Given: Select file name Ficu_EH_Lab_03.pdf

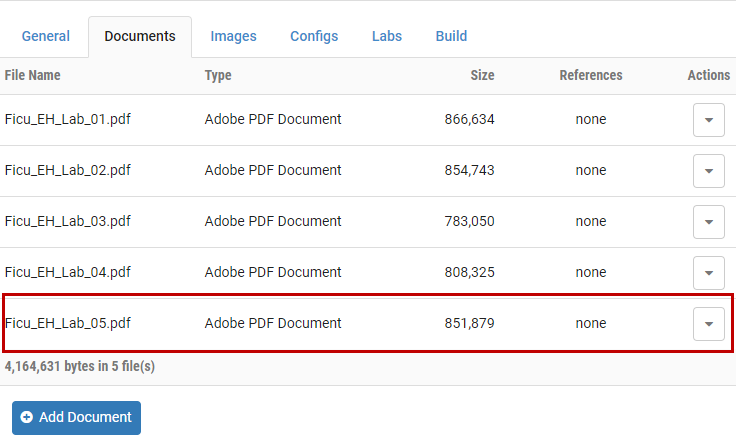Looking at the screenshot, I should click(68, 221).
